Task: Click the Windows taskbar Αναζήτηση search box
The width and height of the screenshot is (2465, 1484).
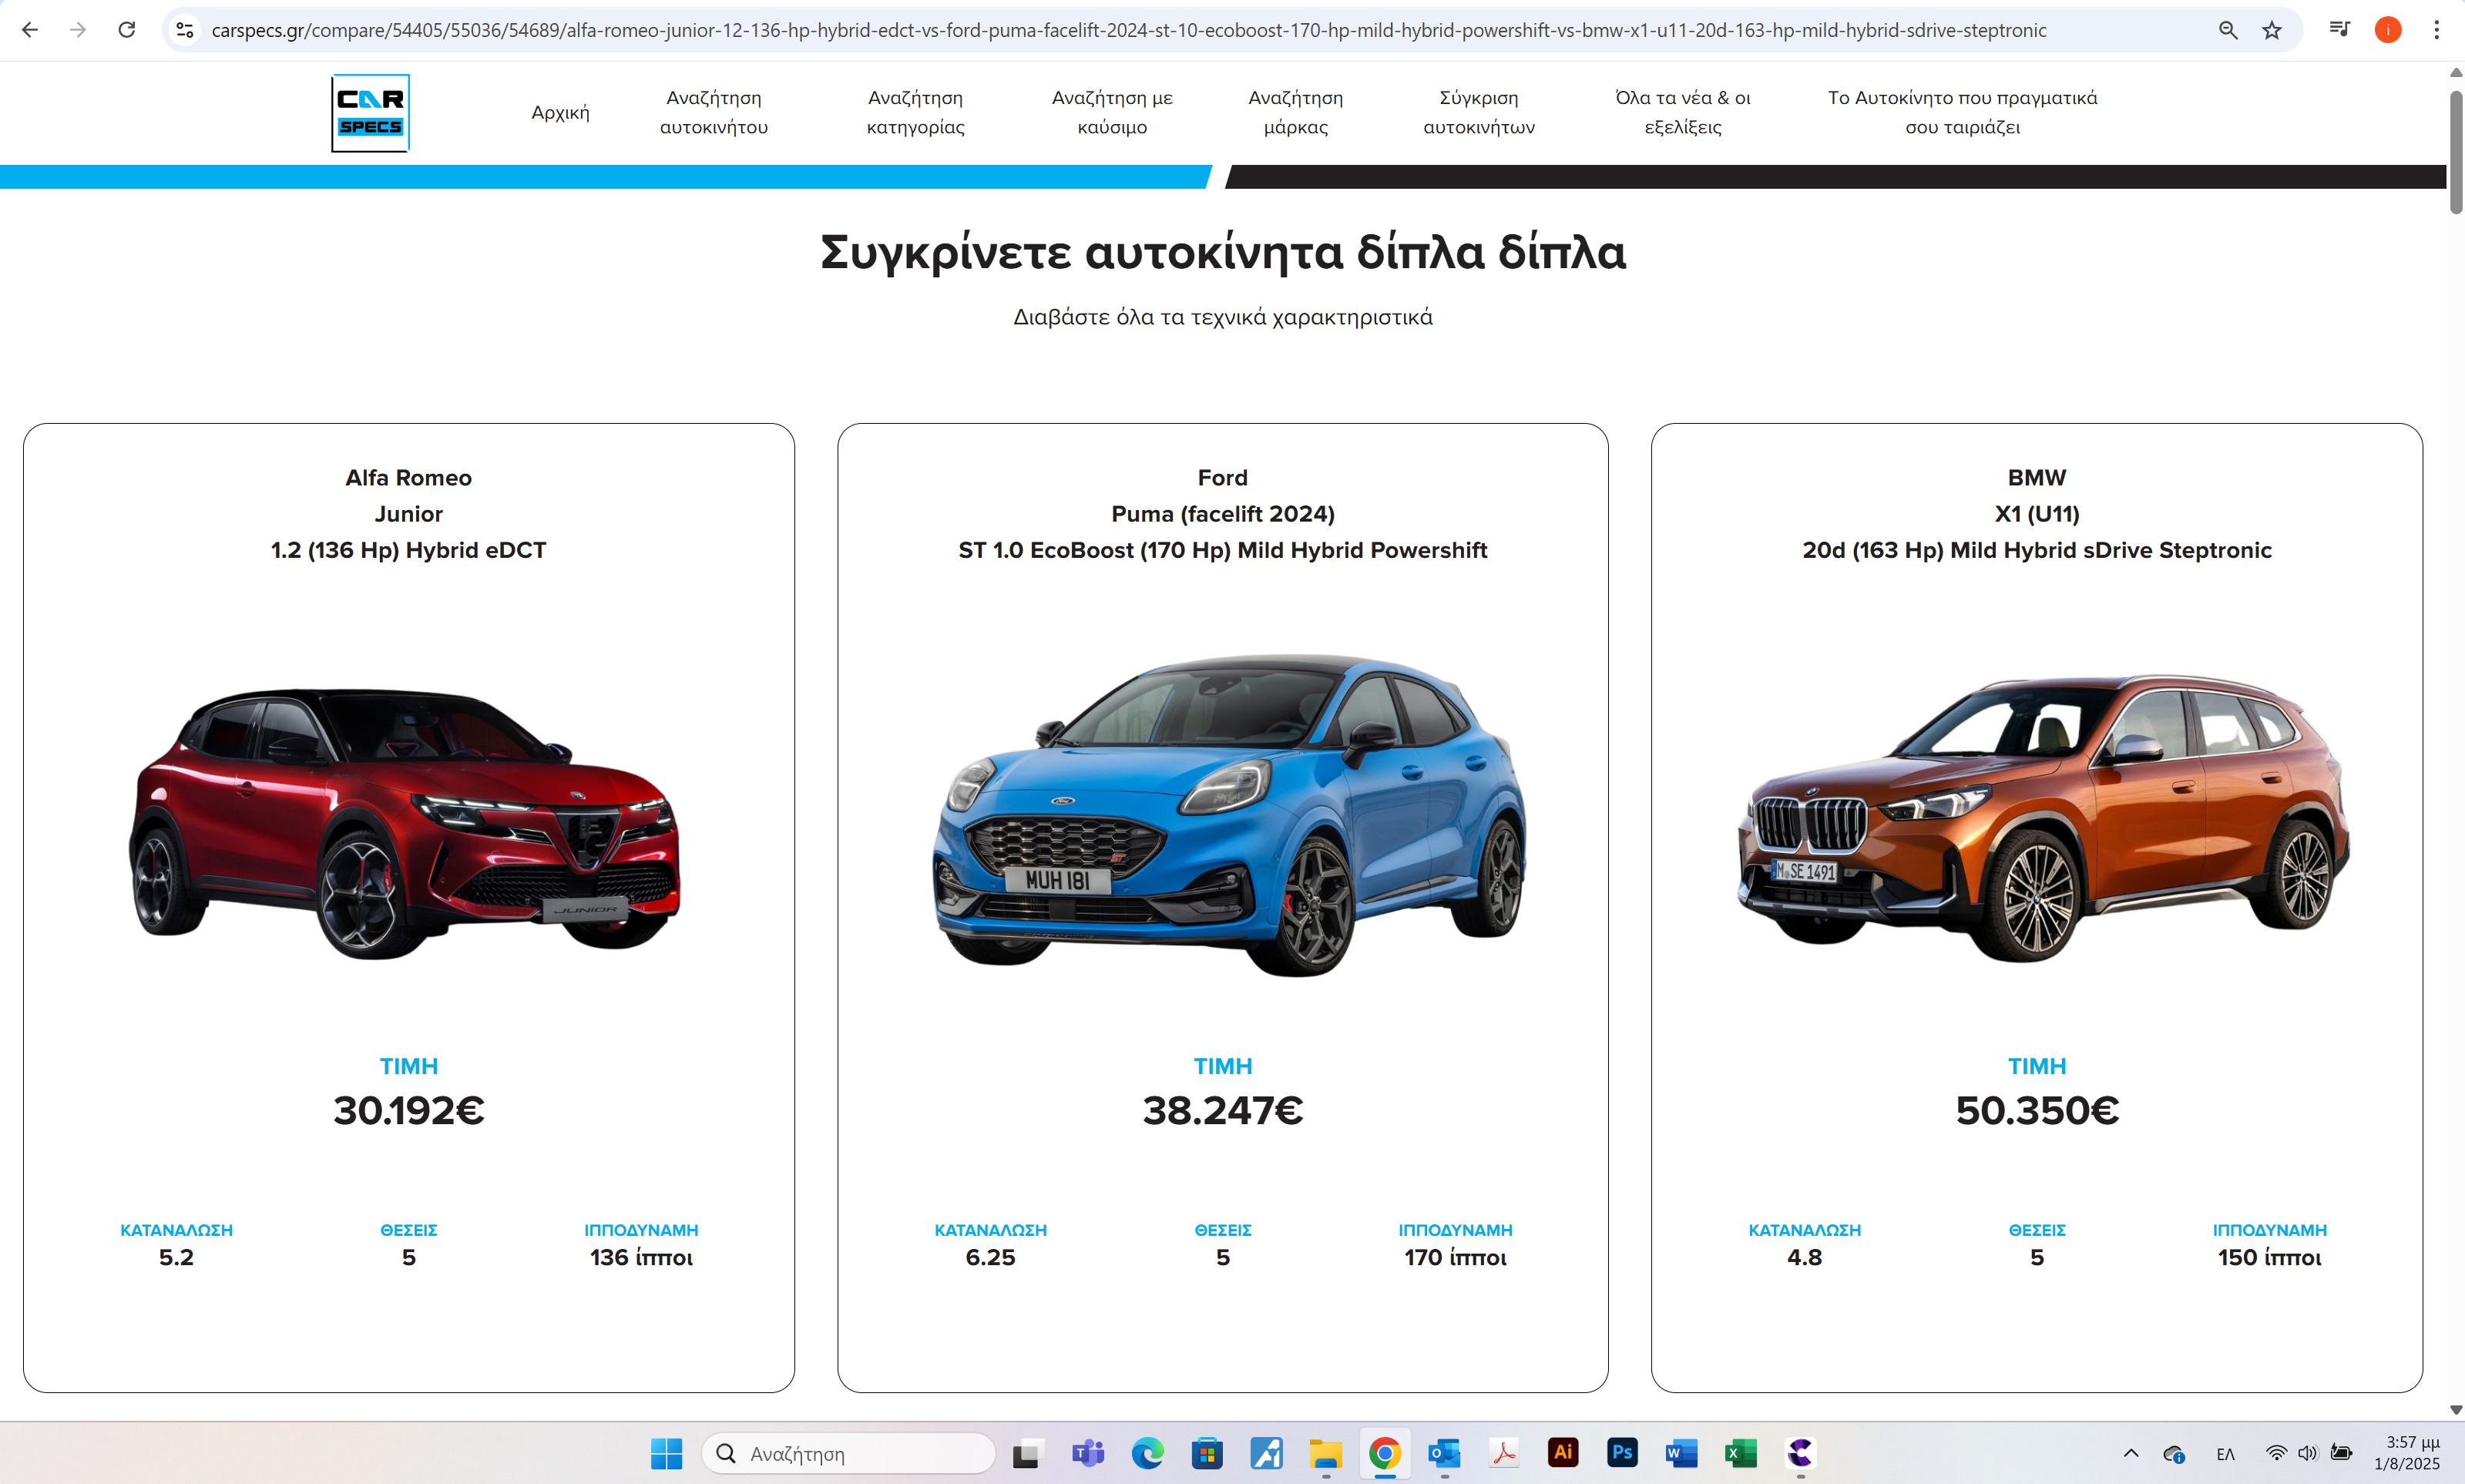Action: [x=850, y=1454]
